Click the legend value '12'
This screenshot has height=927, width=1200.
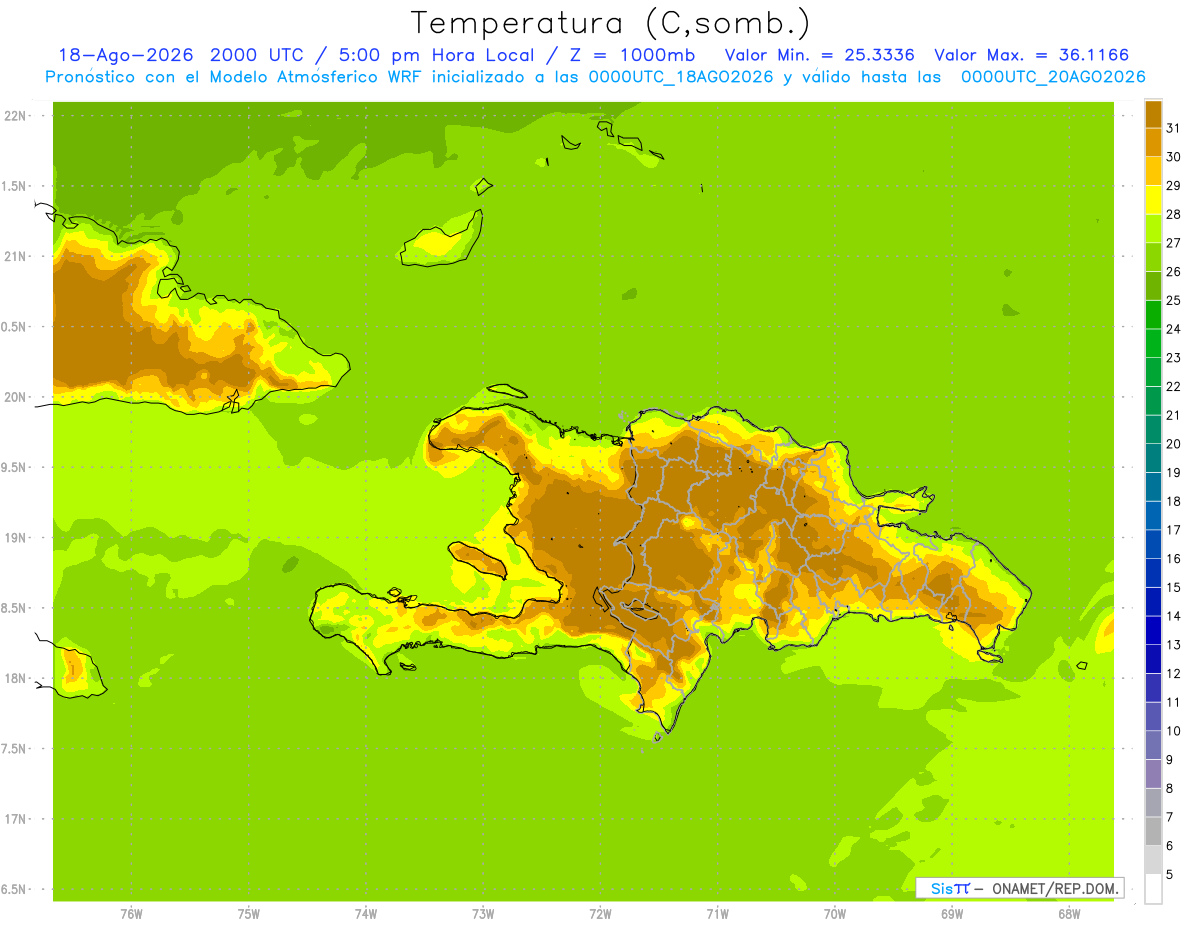[1173, 673]
